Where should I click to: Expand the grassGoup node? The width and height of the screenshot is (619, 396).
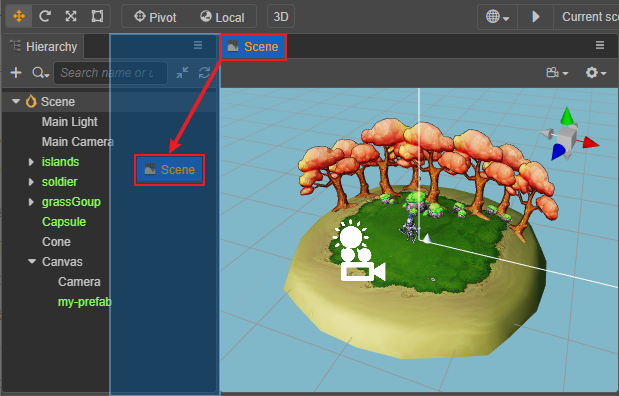(31, 202)
